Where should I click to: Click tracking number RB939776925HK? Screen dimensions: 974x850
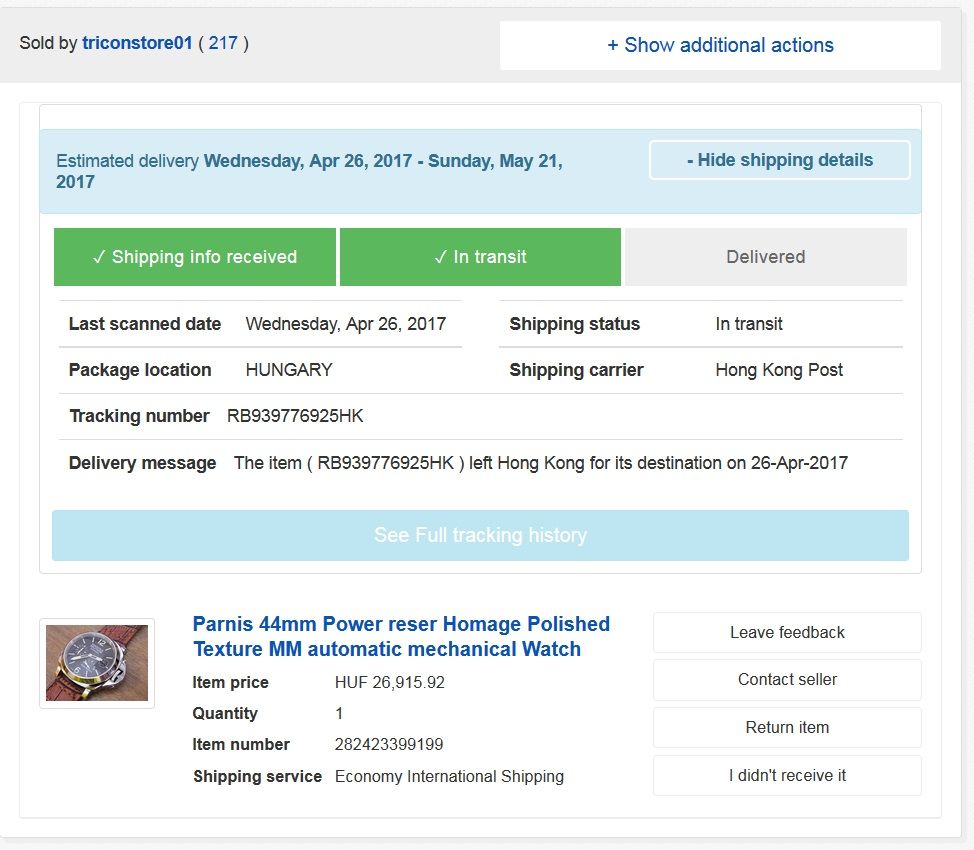tap(295, 416)
